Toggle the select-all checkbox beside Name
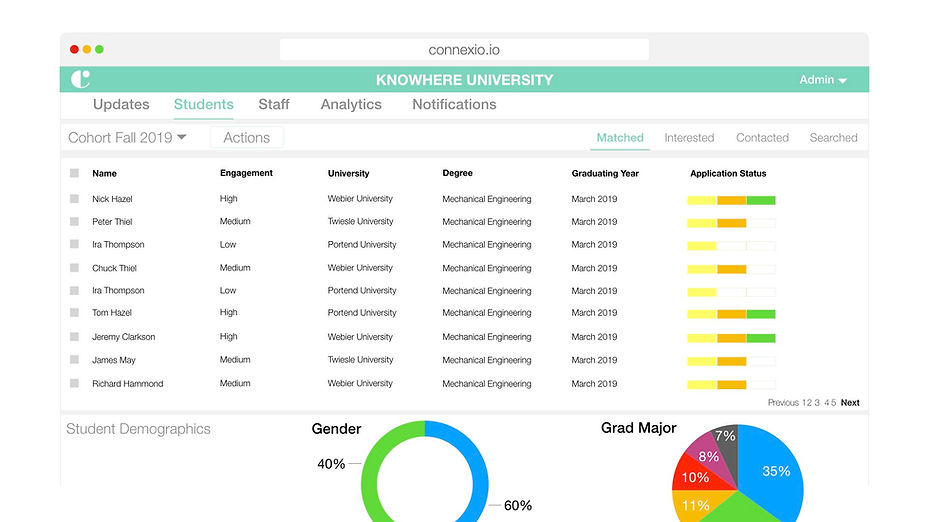The width and height of the screenshot is (929, 522). click(x=74, y=173)
